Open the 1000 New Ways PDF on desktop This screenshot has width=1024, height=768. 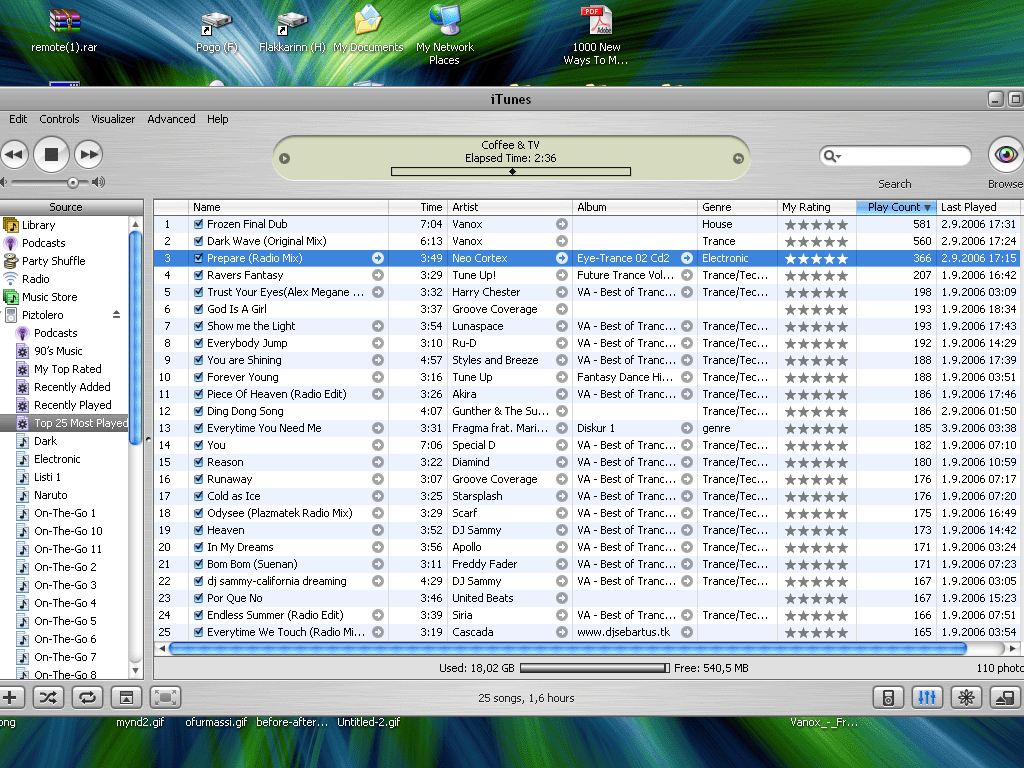[596, 35]
